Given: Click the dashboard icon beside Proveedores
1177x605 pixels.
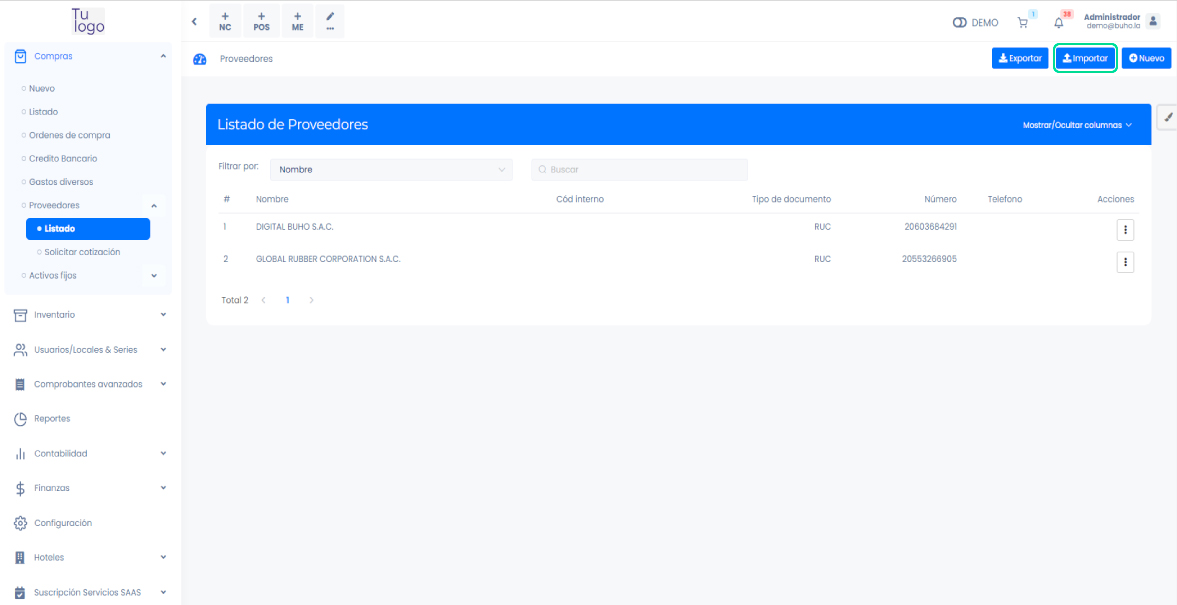Looking at the screenshot, I should pos(199,59).
